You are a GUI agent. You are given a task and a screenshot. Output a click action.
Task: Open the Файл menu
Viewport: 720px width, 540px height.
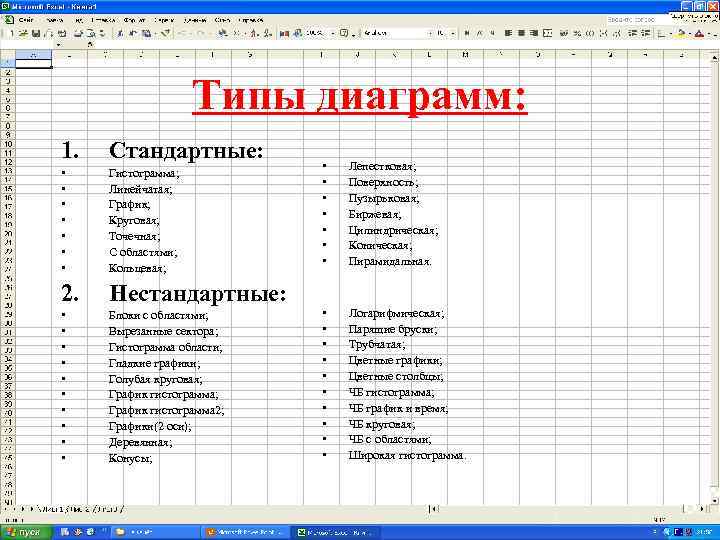click(x=26, y=20)
